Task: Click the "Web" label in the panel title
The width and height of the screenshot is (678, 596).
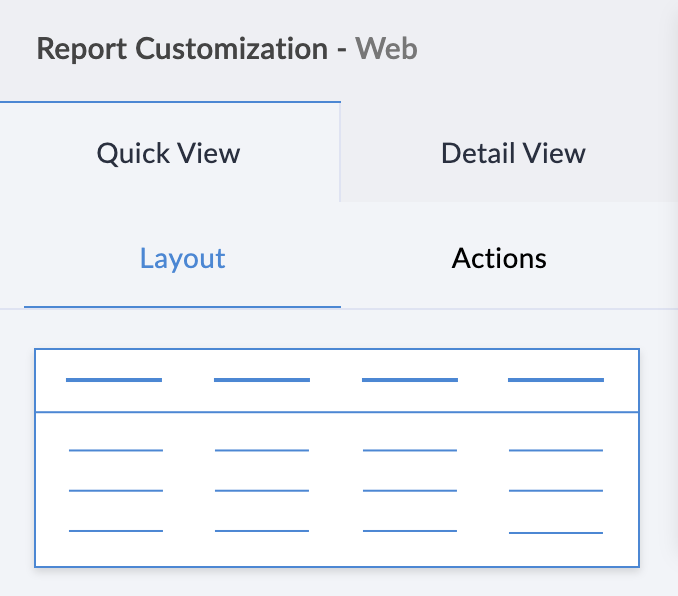Action: [387, 48]
